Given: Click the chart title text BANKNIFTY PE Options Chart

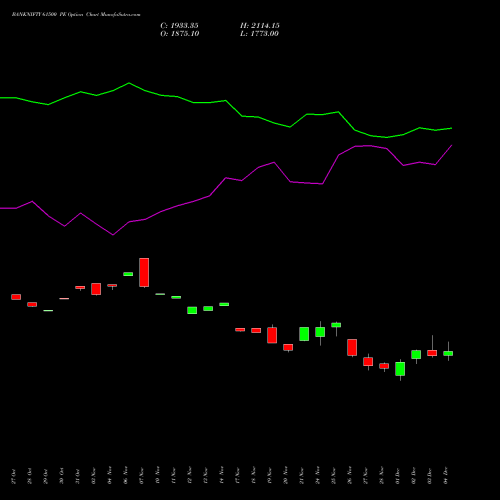Looking at the screenshot, I should pyautogui.click(x=76, y=15).
